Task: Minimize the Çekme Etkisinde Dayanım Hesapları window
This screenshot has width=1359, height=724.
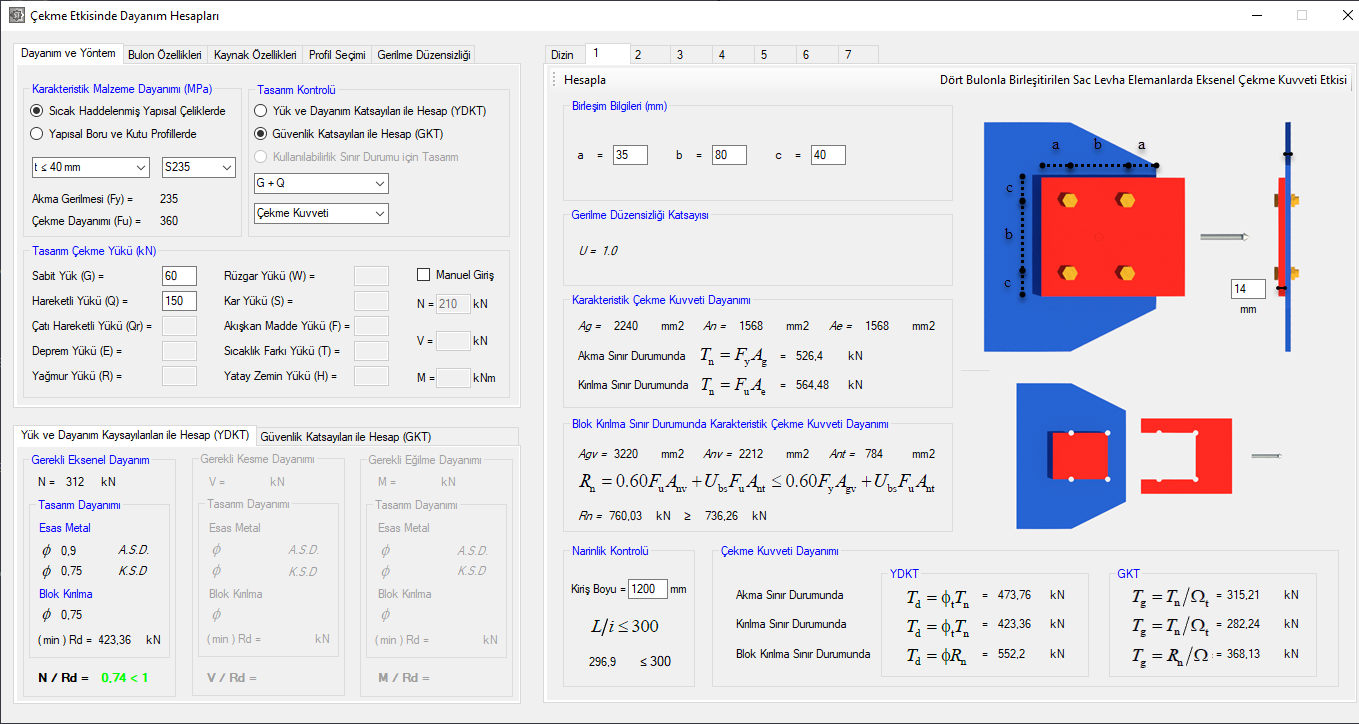Action: (x=1256, y=15)
